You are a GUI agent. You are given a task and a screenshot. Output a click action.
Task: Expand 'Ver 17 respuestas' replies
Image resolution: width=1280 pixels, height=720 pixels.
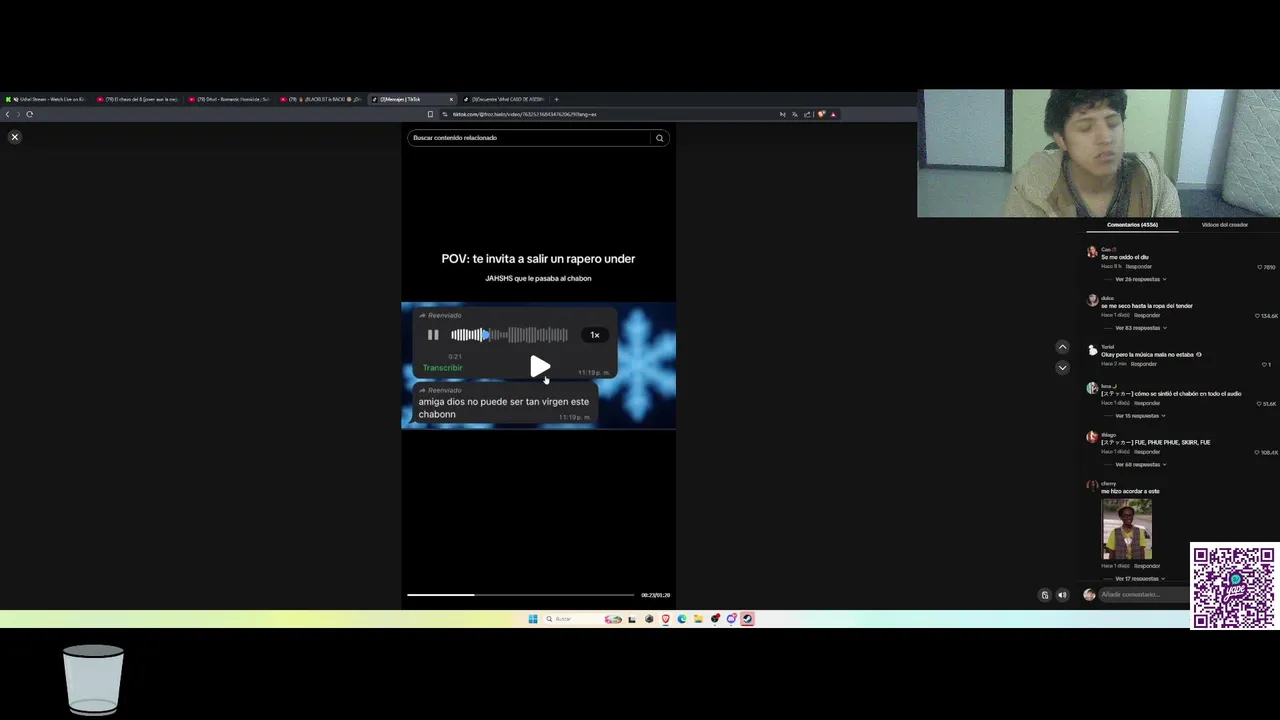point(1140,579)
